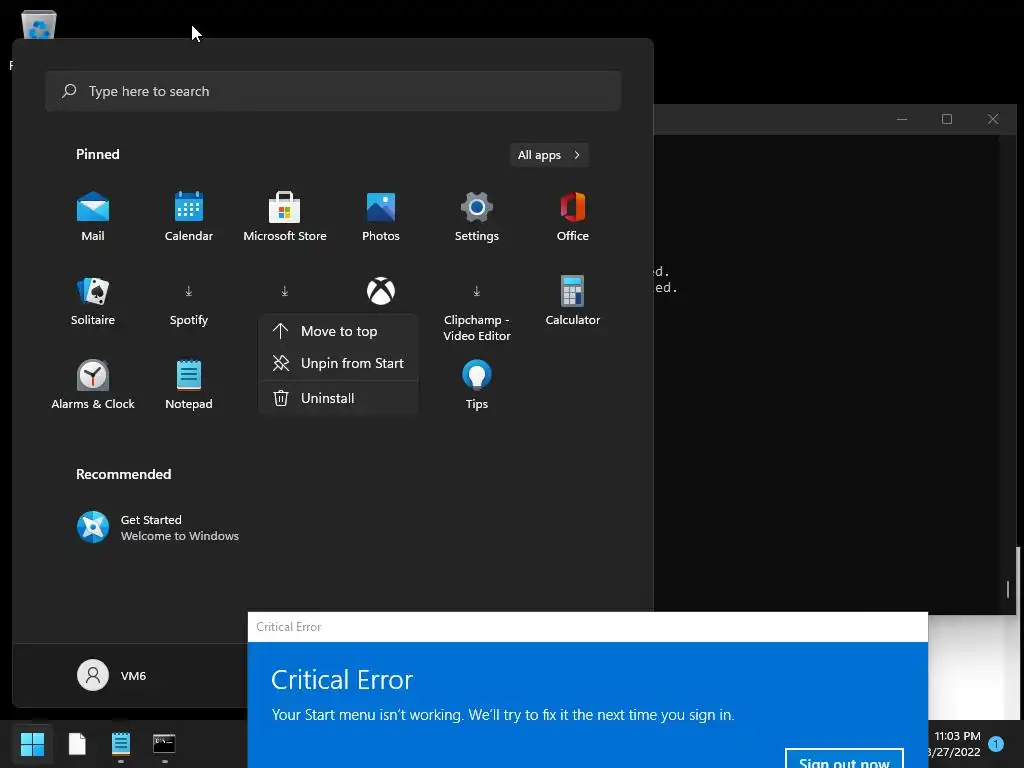The image size is (1024, 768).
Task: Open the Calendar app
Action: coord(189,217)
